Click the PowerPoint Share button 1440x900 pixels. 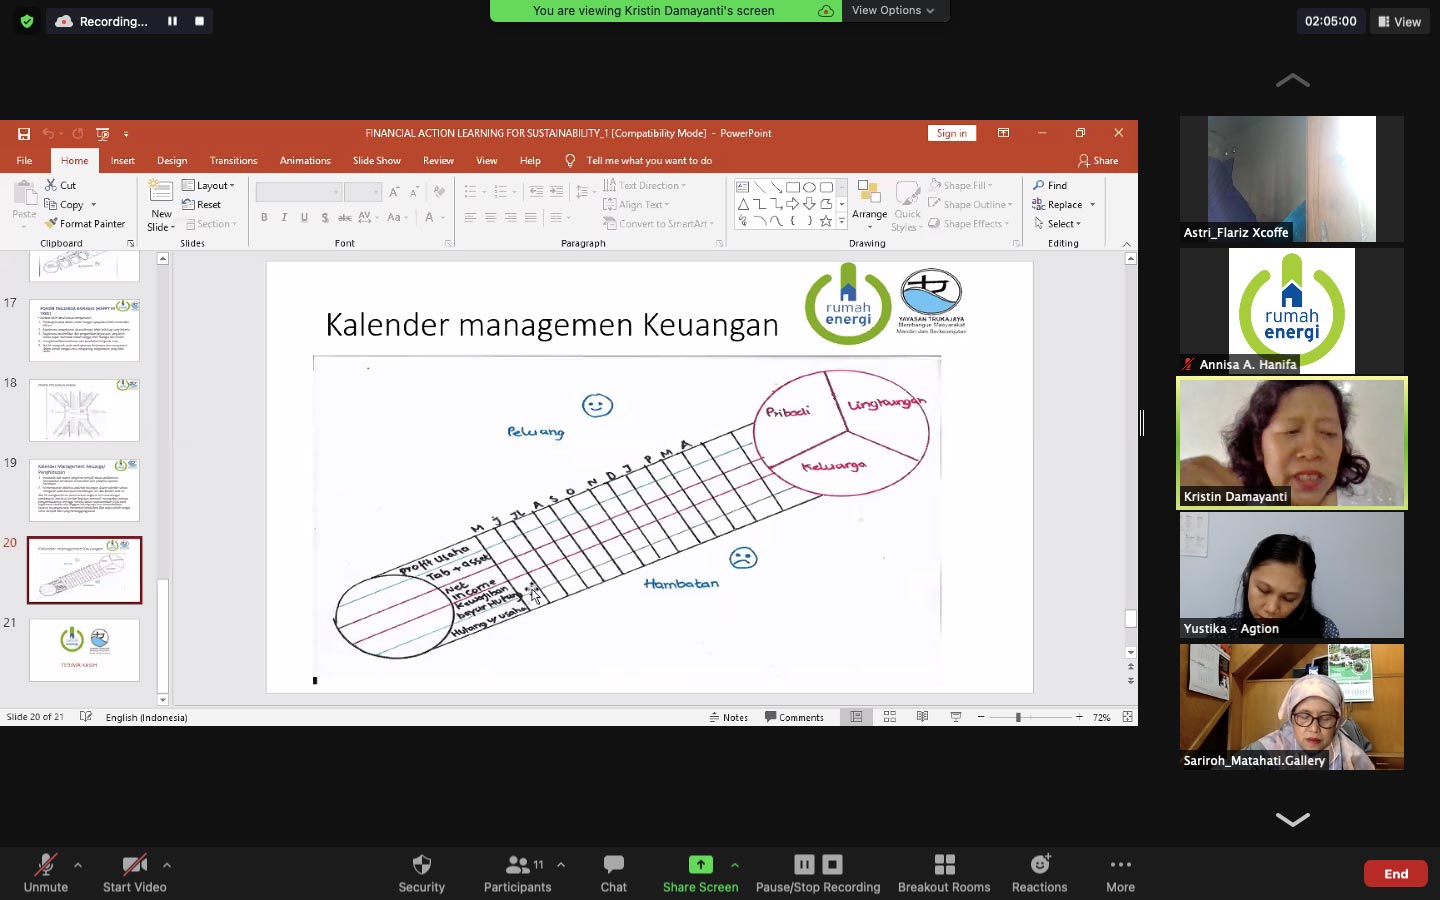1098,160
